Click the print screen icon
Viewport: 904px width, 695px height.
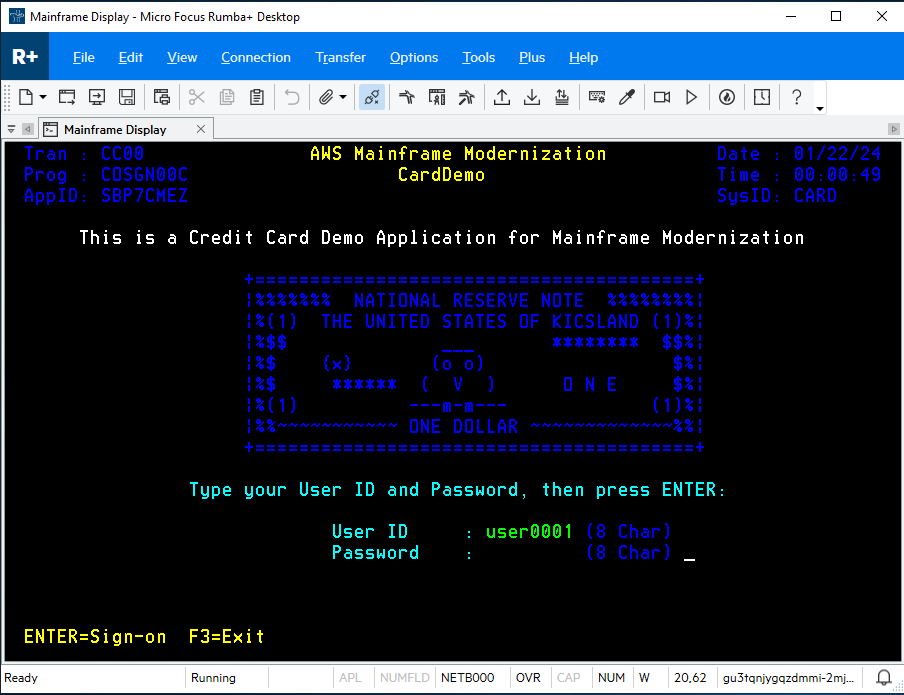click(161, 97)
